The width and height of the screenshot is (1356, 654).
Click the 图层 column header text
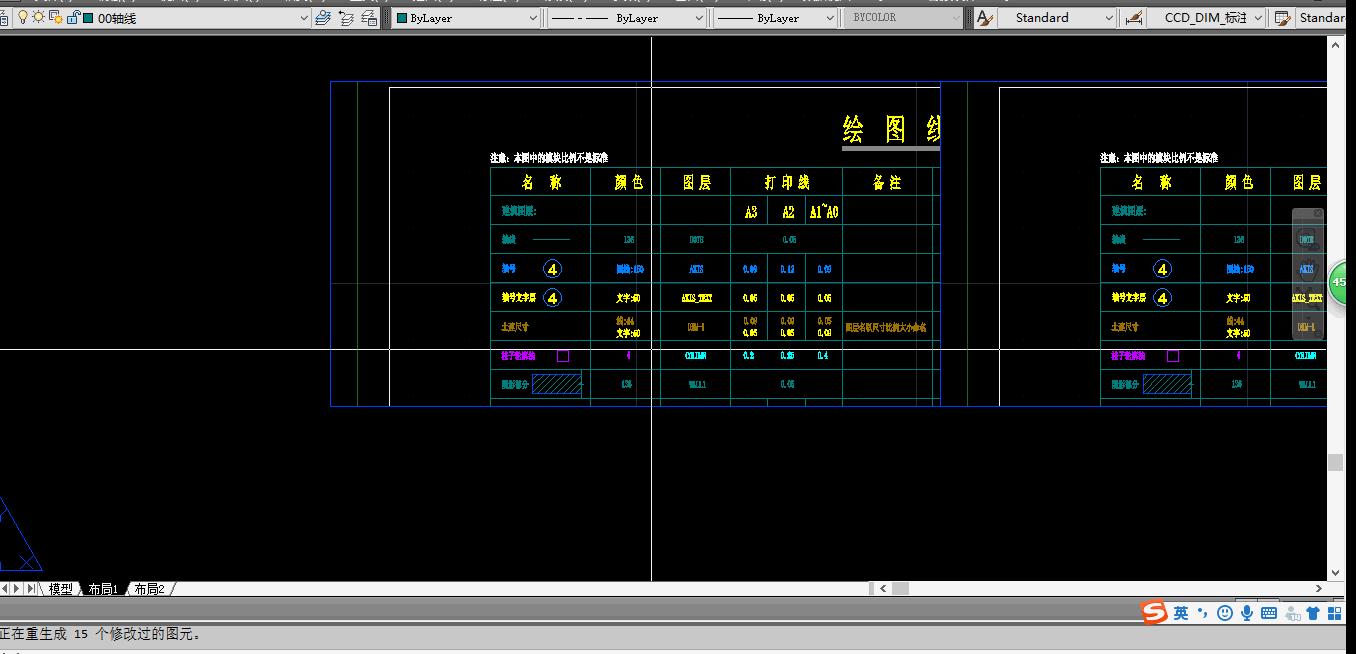696,182
